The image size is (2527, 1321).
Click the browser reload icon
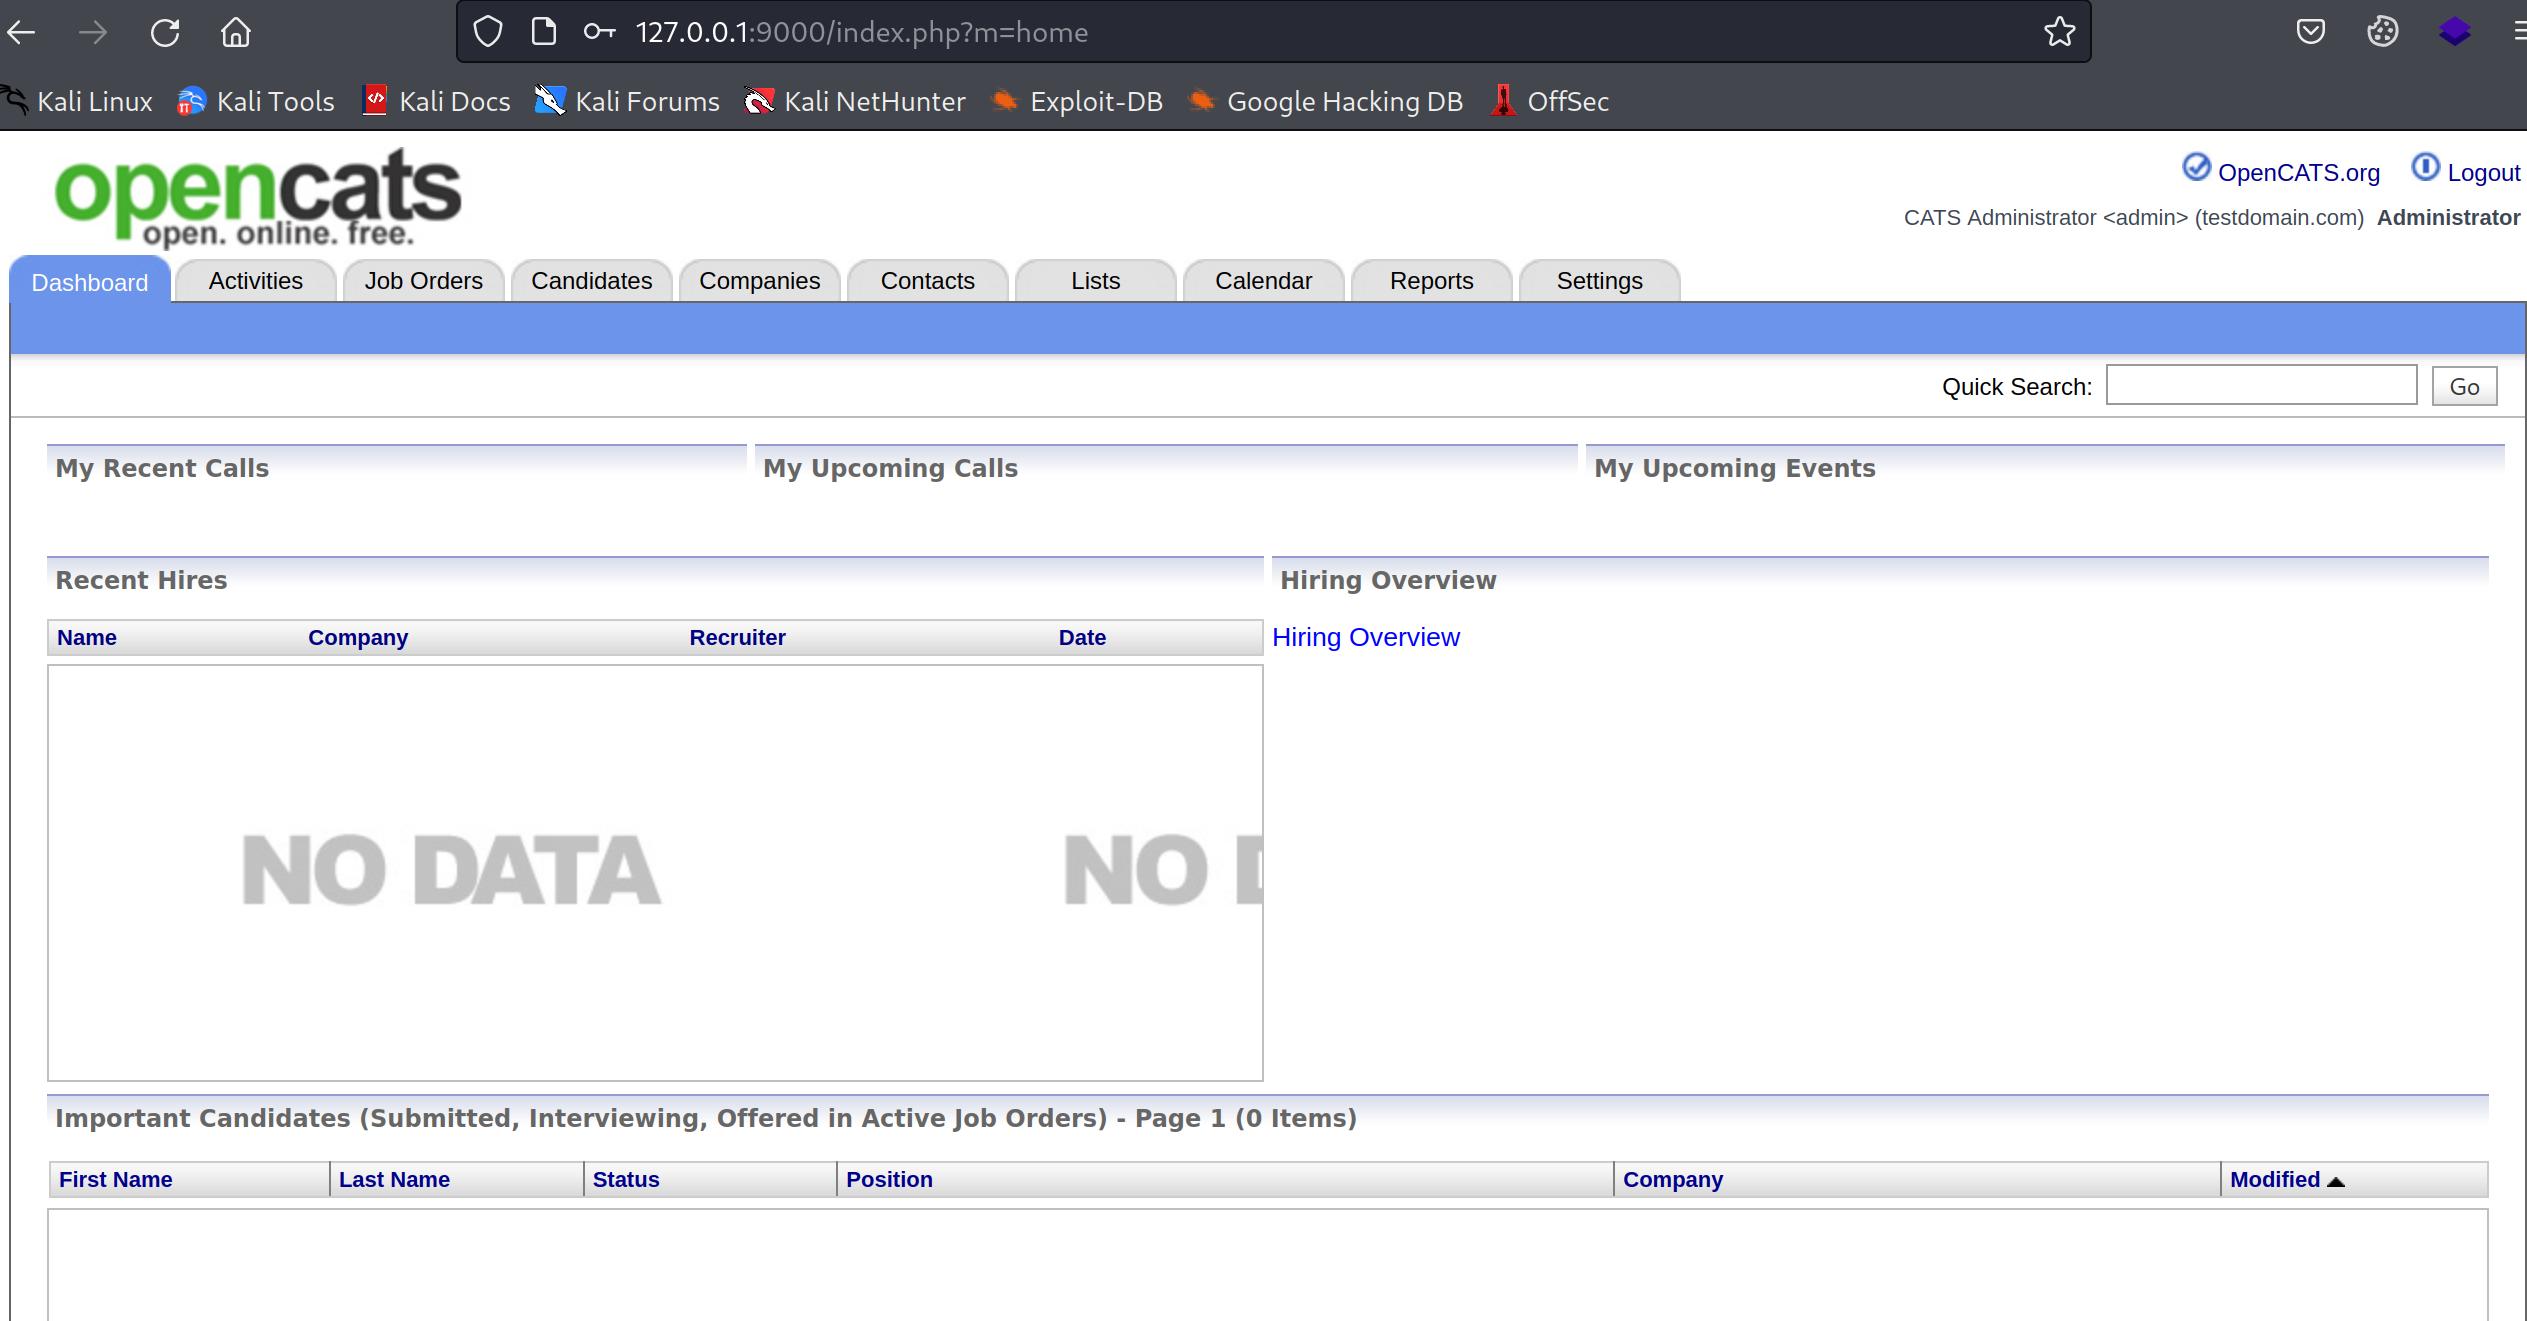coord(165,33)
